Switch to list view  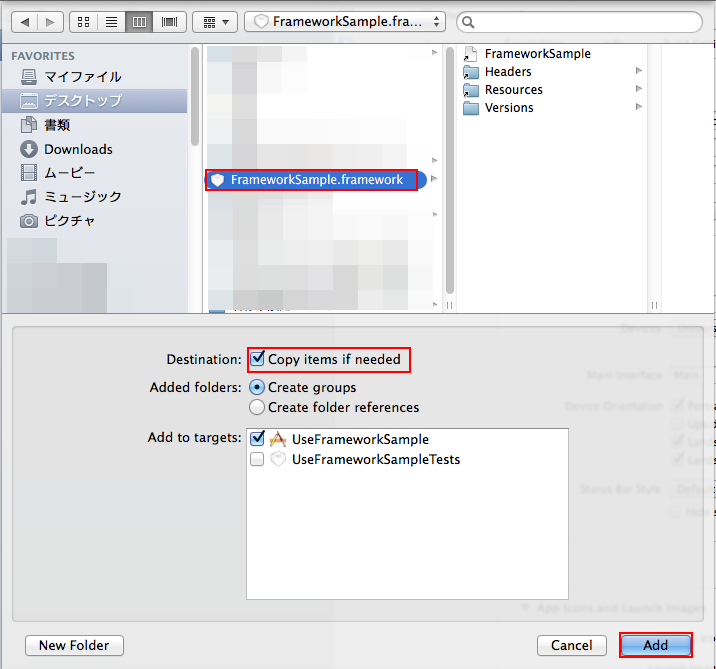111,22
